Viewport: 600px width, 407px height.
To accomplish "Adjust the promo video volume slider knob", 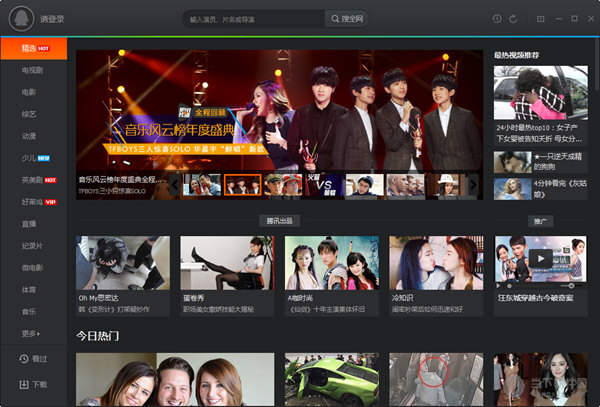I will tap(571, 286).
